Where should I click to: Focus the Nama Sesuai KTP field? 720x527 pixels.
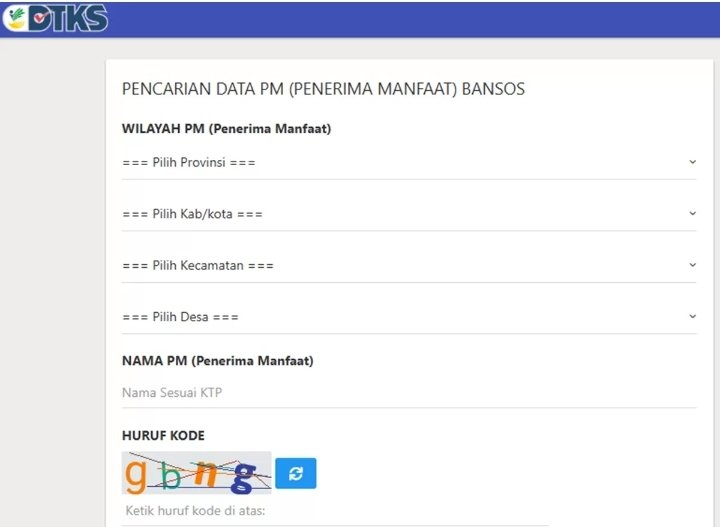coord(409,392)
